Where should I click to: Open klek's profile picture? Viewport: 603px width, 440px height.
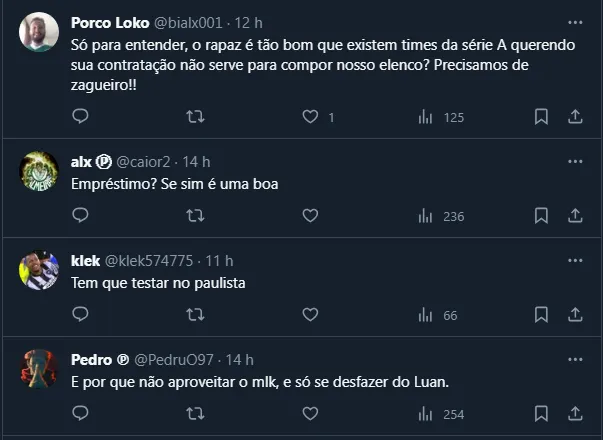pos(39,270)
